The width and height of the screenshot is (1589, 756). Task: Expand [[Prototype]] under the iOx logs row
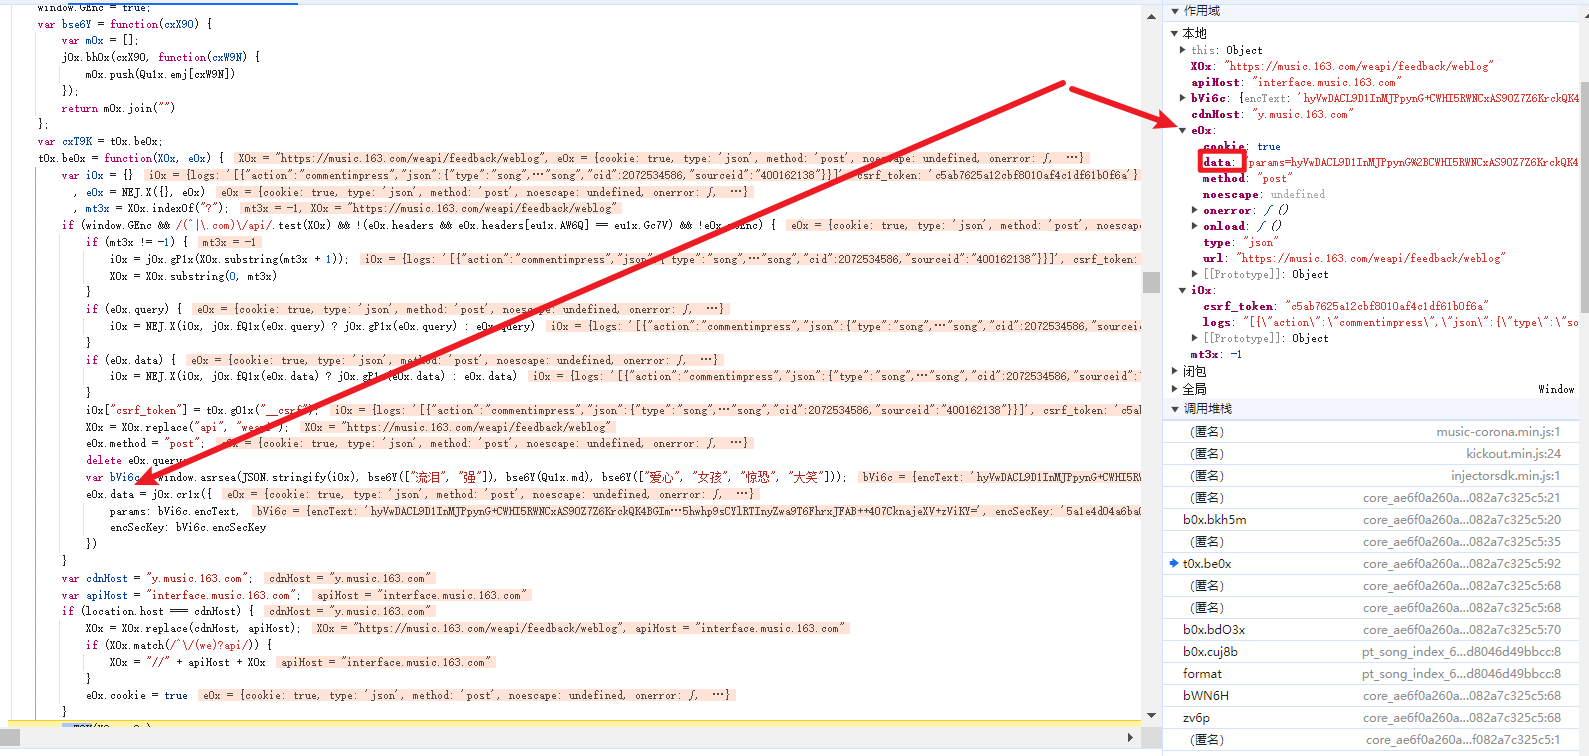coord(1195,338)
